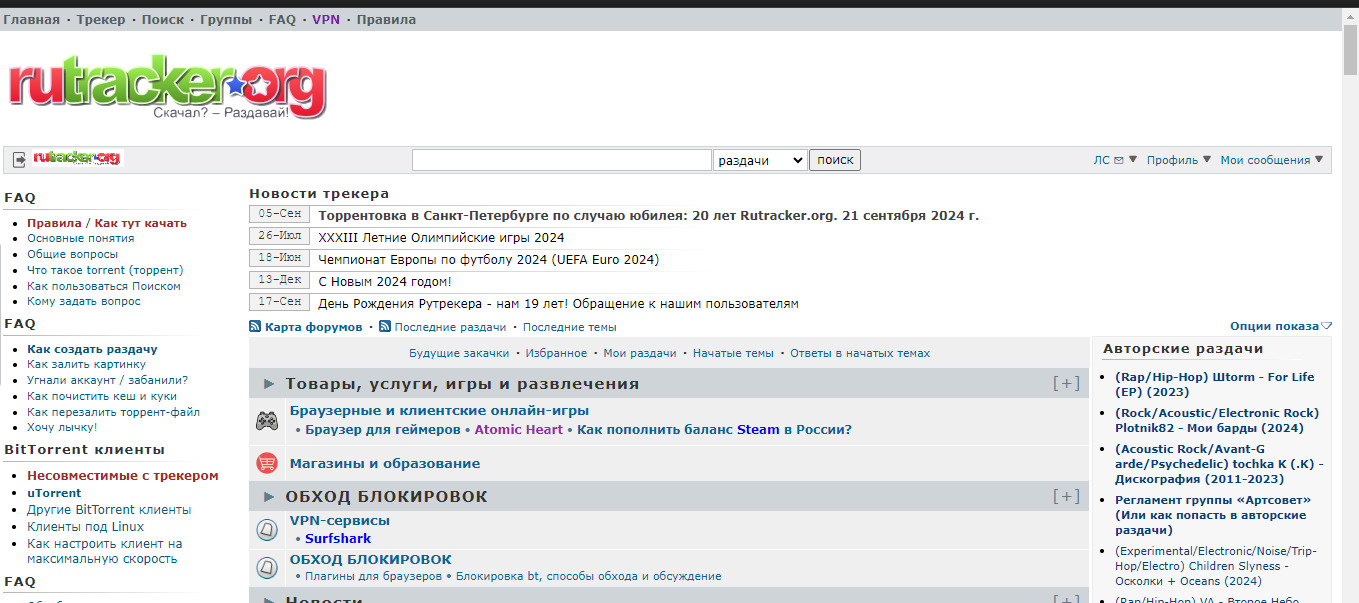Open Правила in top navigation
The height and width of the screenshot is (603, 1359).
coord(386,19)
